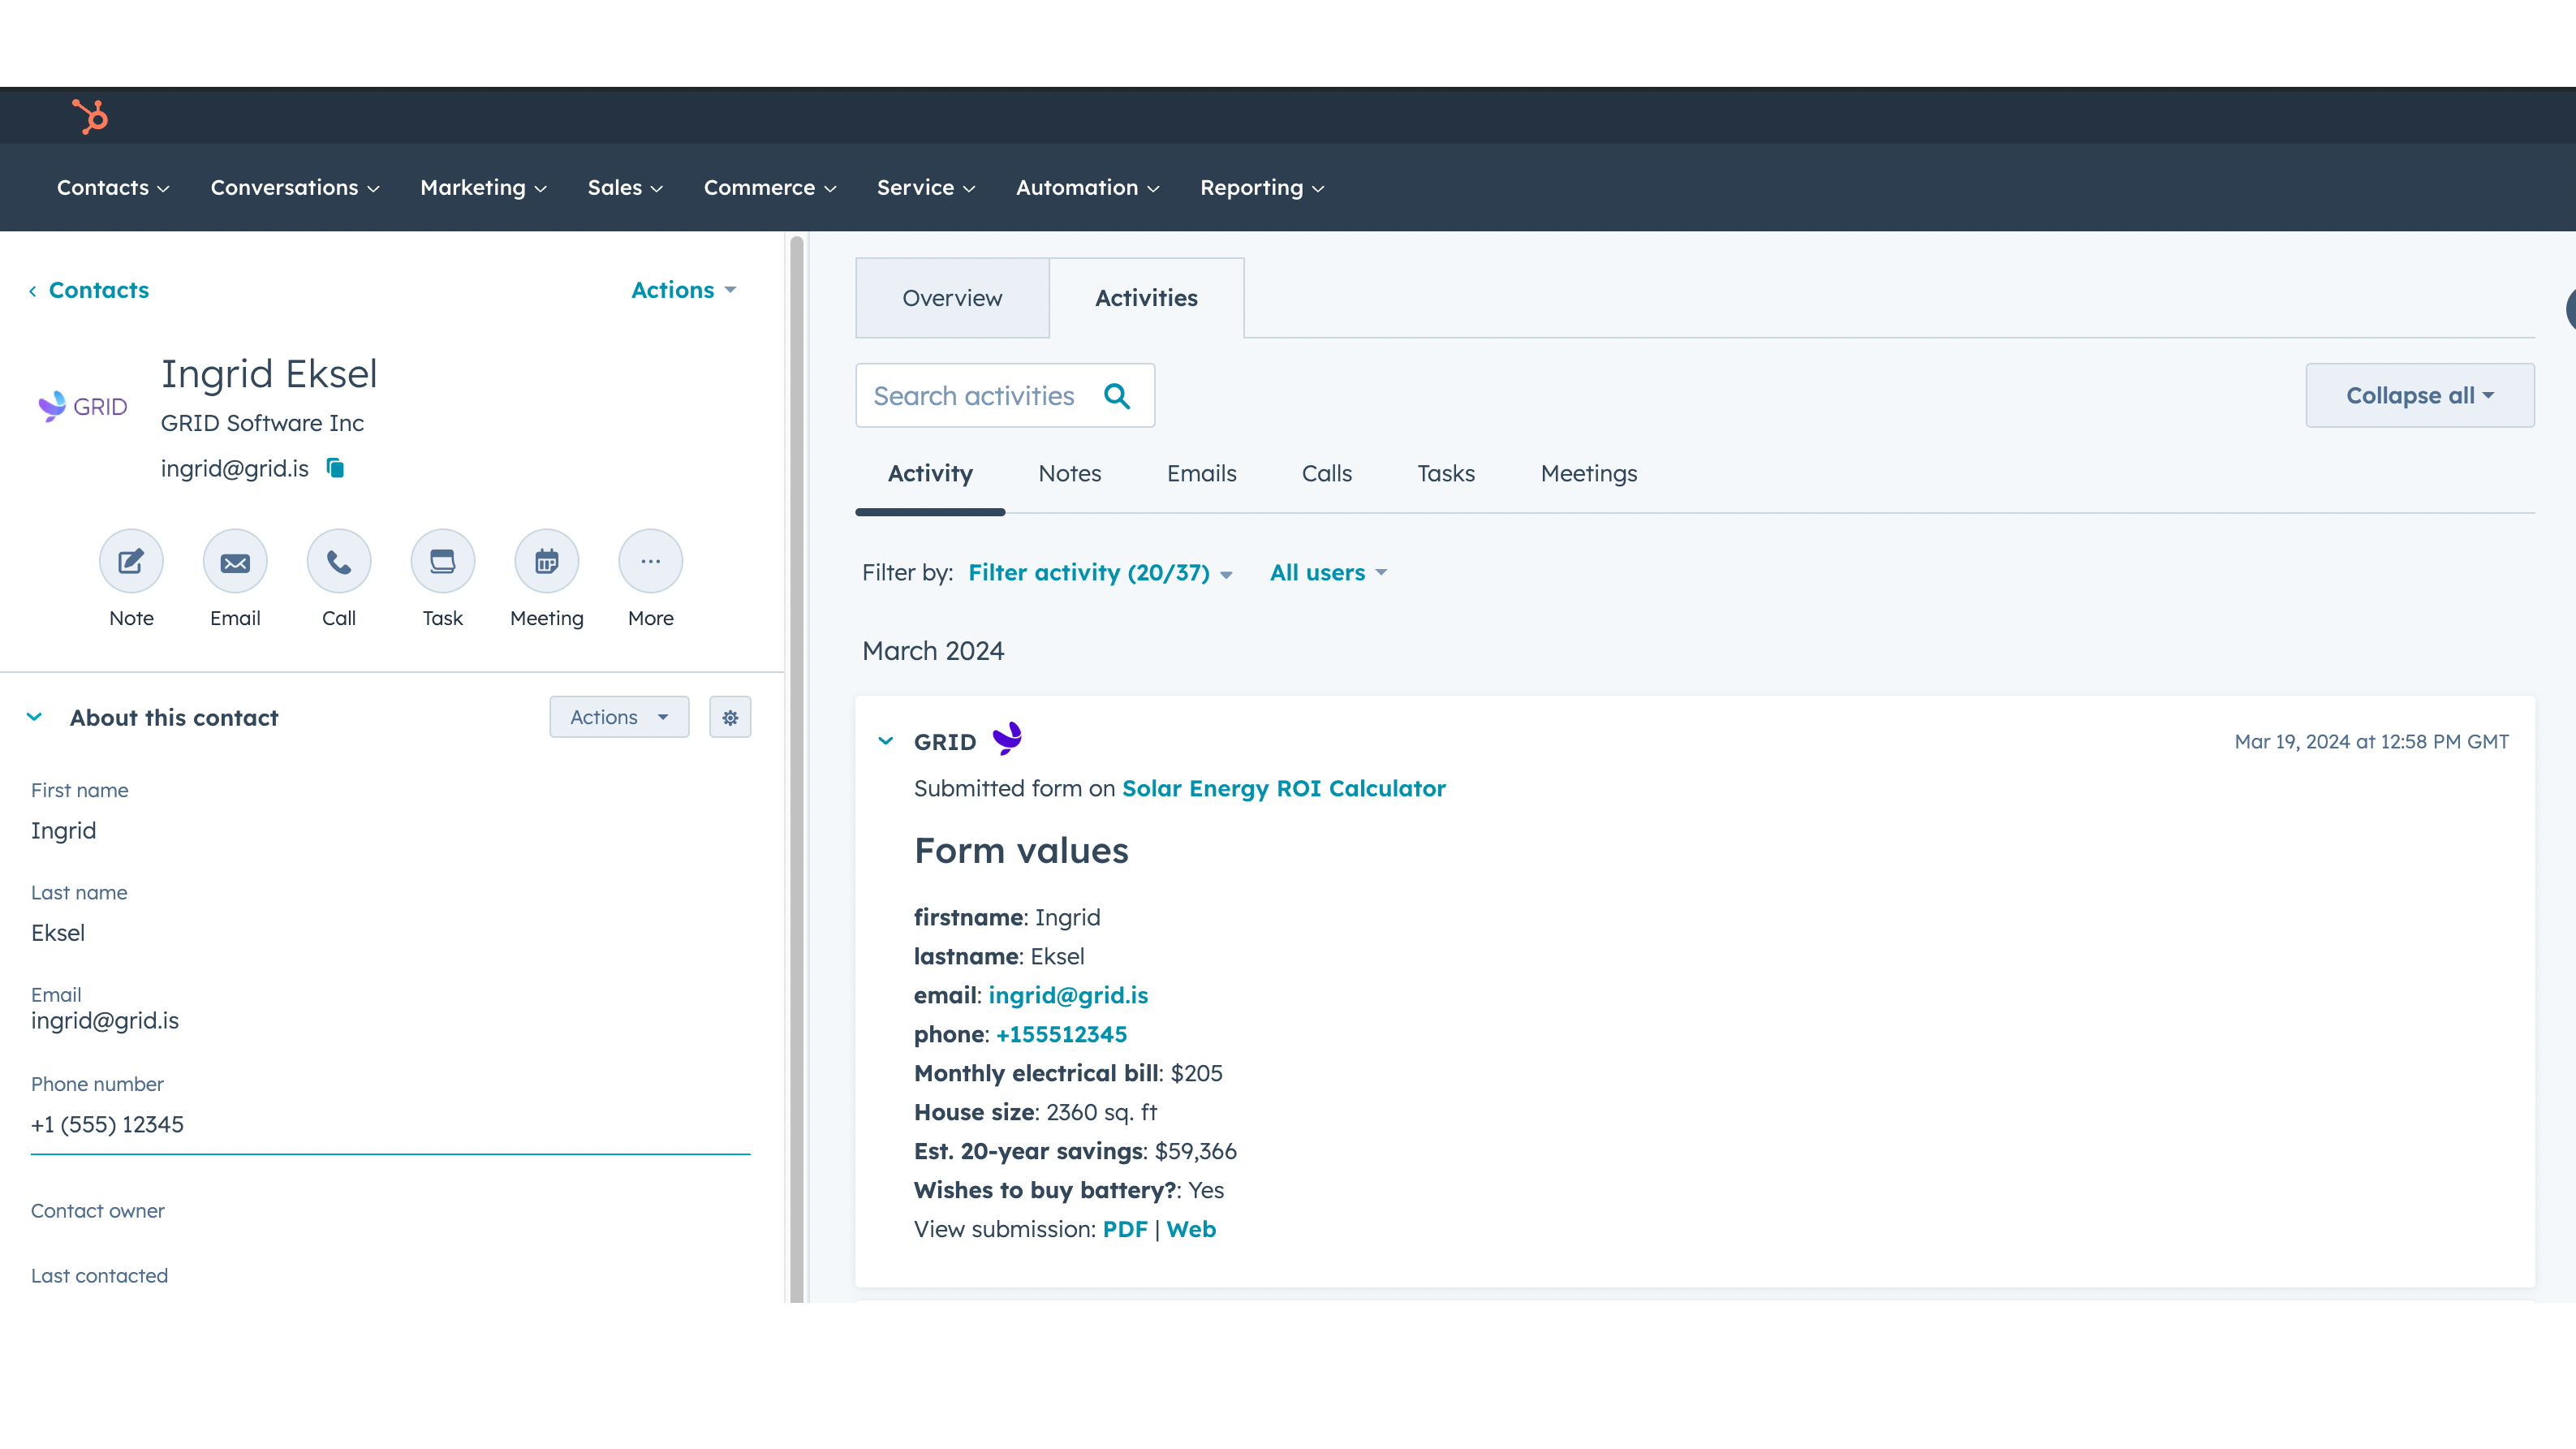Screen dimensions: 2576x1449
Task: Collapse the About this contact section
Action: 34,717
